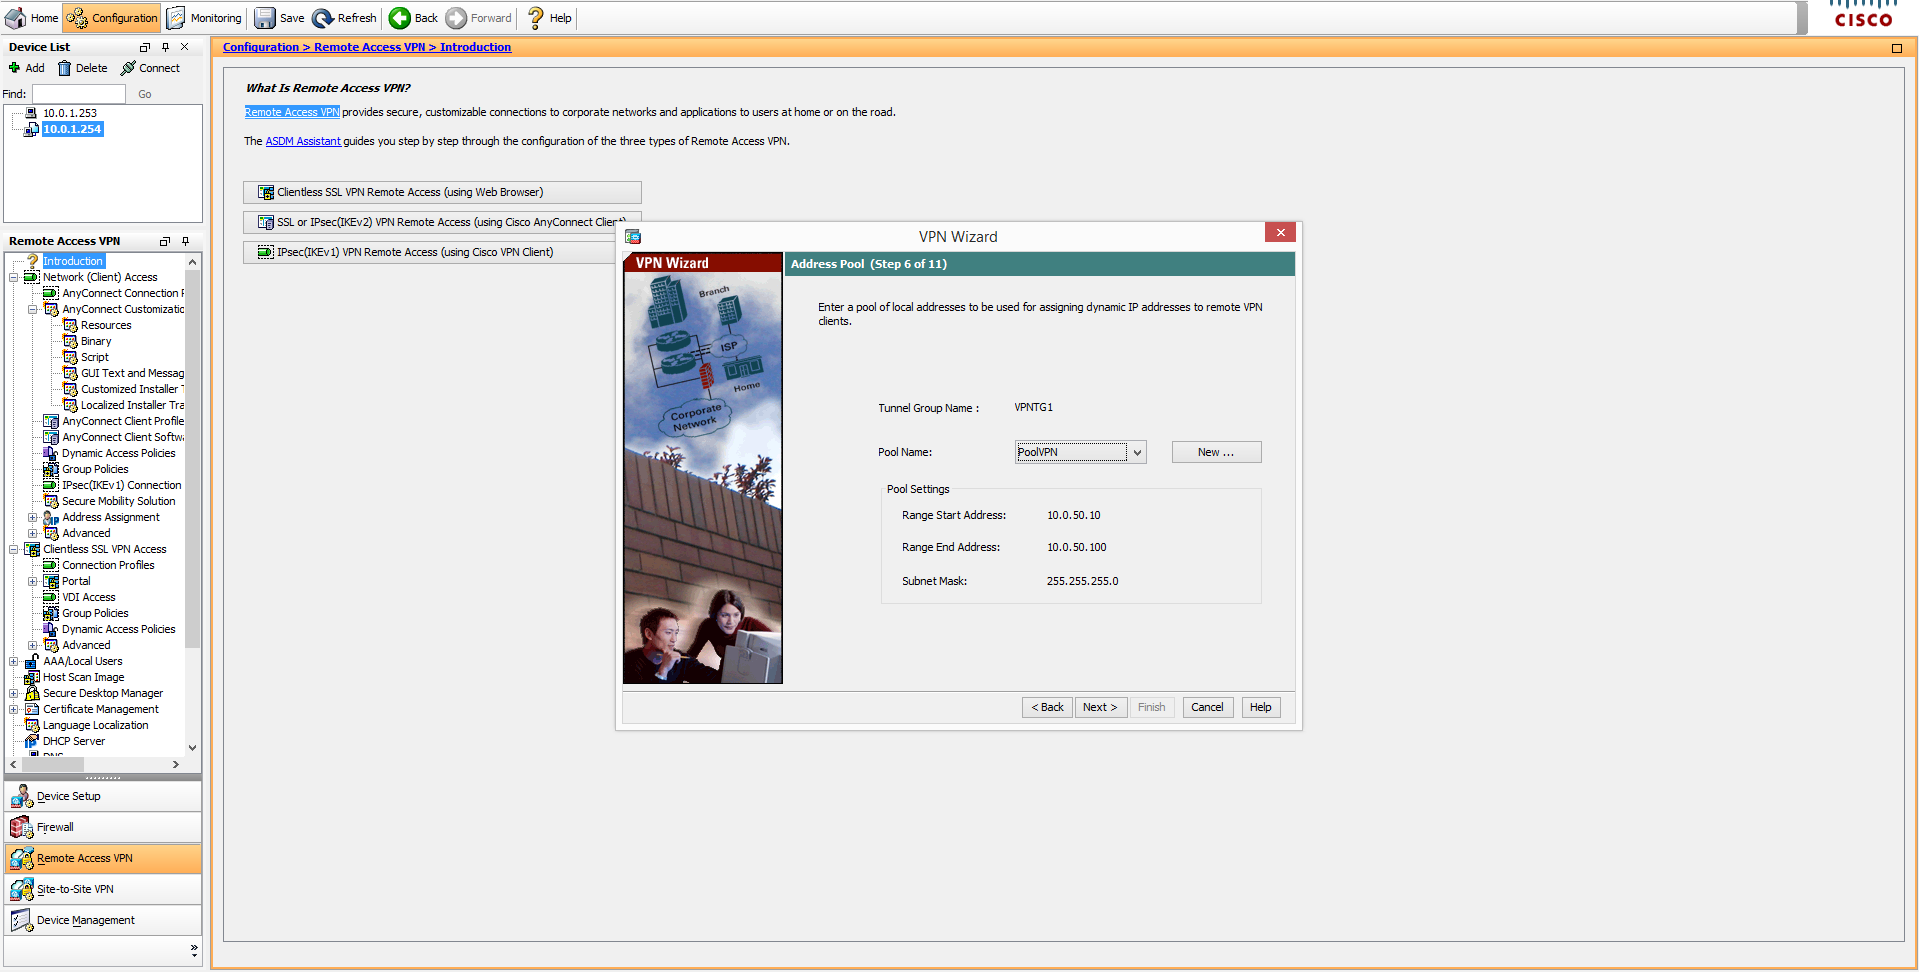Open the Home toolbar button
This screenshot has width=1919, height=972.
pyautogui.click(x=32, y=18)
